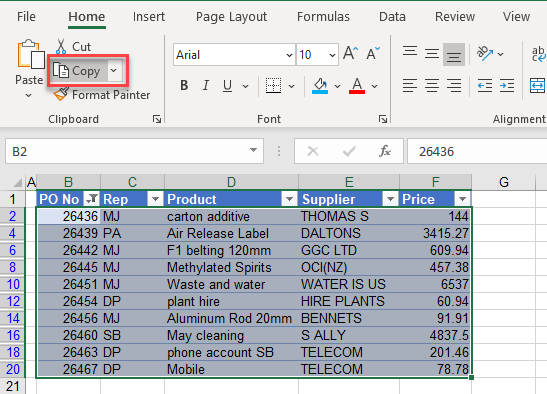Select cell containing Methylated Spirits
Viewport: 547px width, 394px height.
(x=231, y=267)
